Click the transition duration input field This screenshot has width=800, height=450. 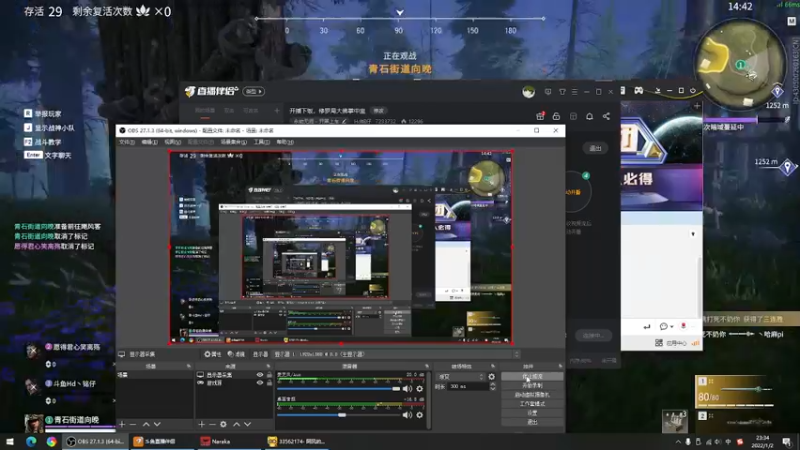(468, 387)
